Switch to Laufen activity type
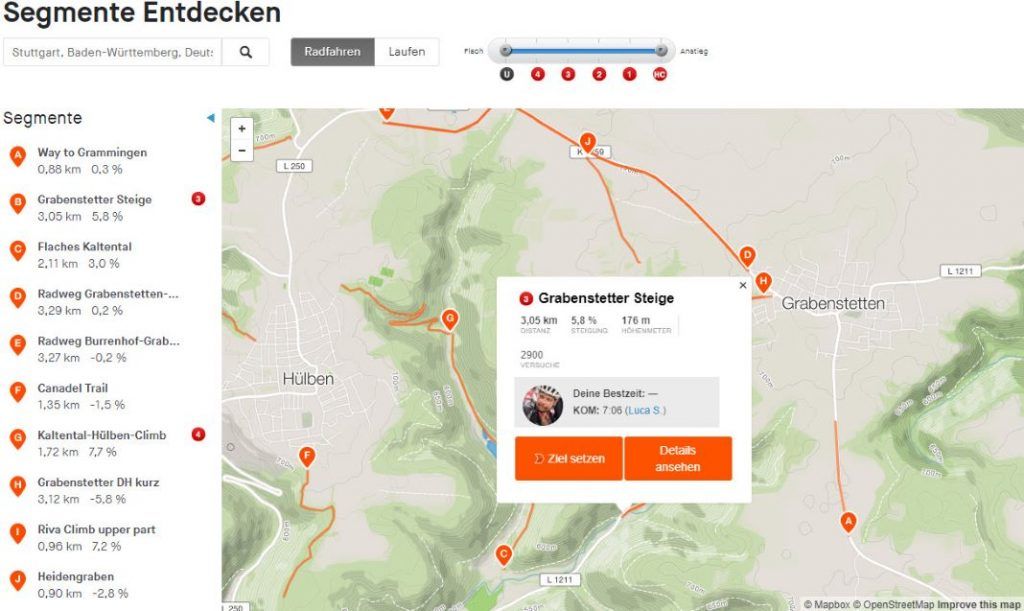Image resolution: width=1024 pixels, height=611 pixels. tap(406, 52)
